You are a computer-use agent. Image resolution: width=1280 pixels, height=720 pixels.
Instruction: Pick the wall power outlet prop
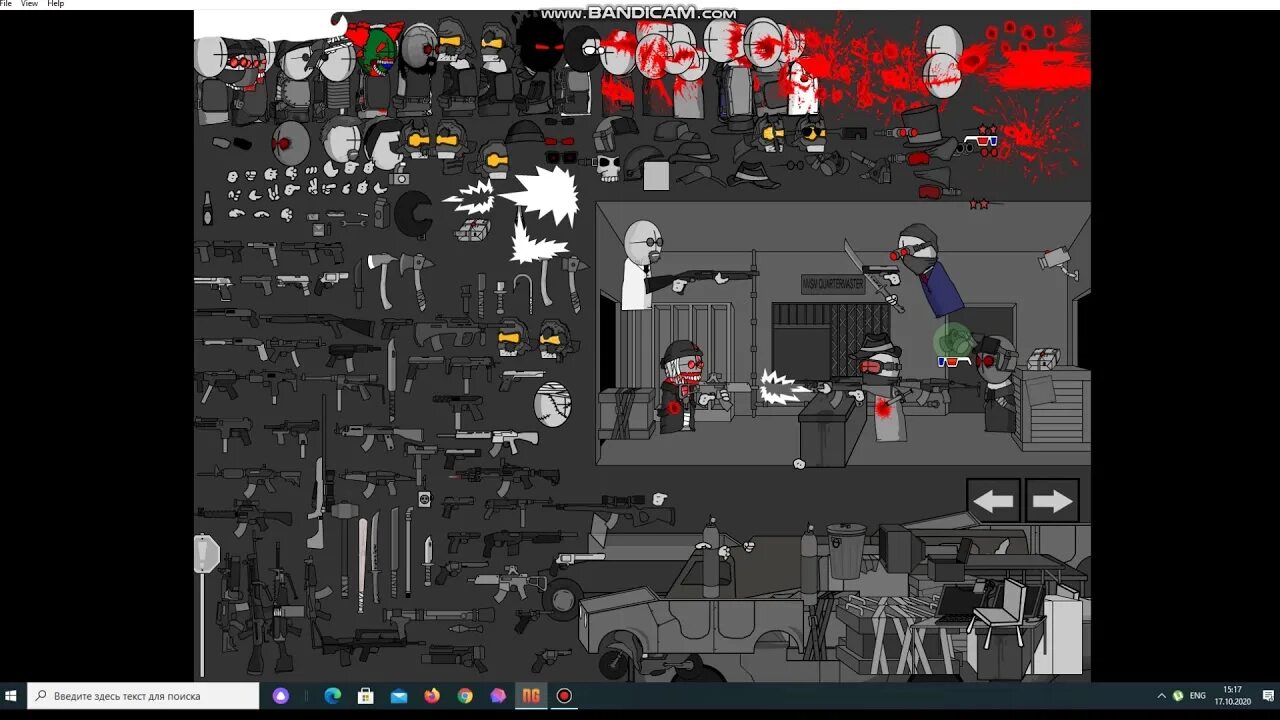[424, 498]
